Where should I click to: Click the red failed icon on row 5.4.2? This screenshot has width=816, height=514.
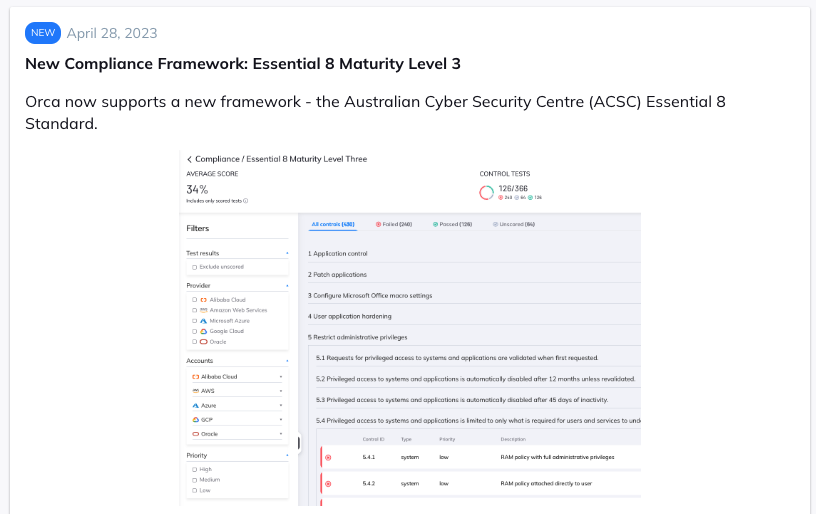point(328,484)
